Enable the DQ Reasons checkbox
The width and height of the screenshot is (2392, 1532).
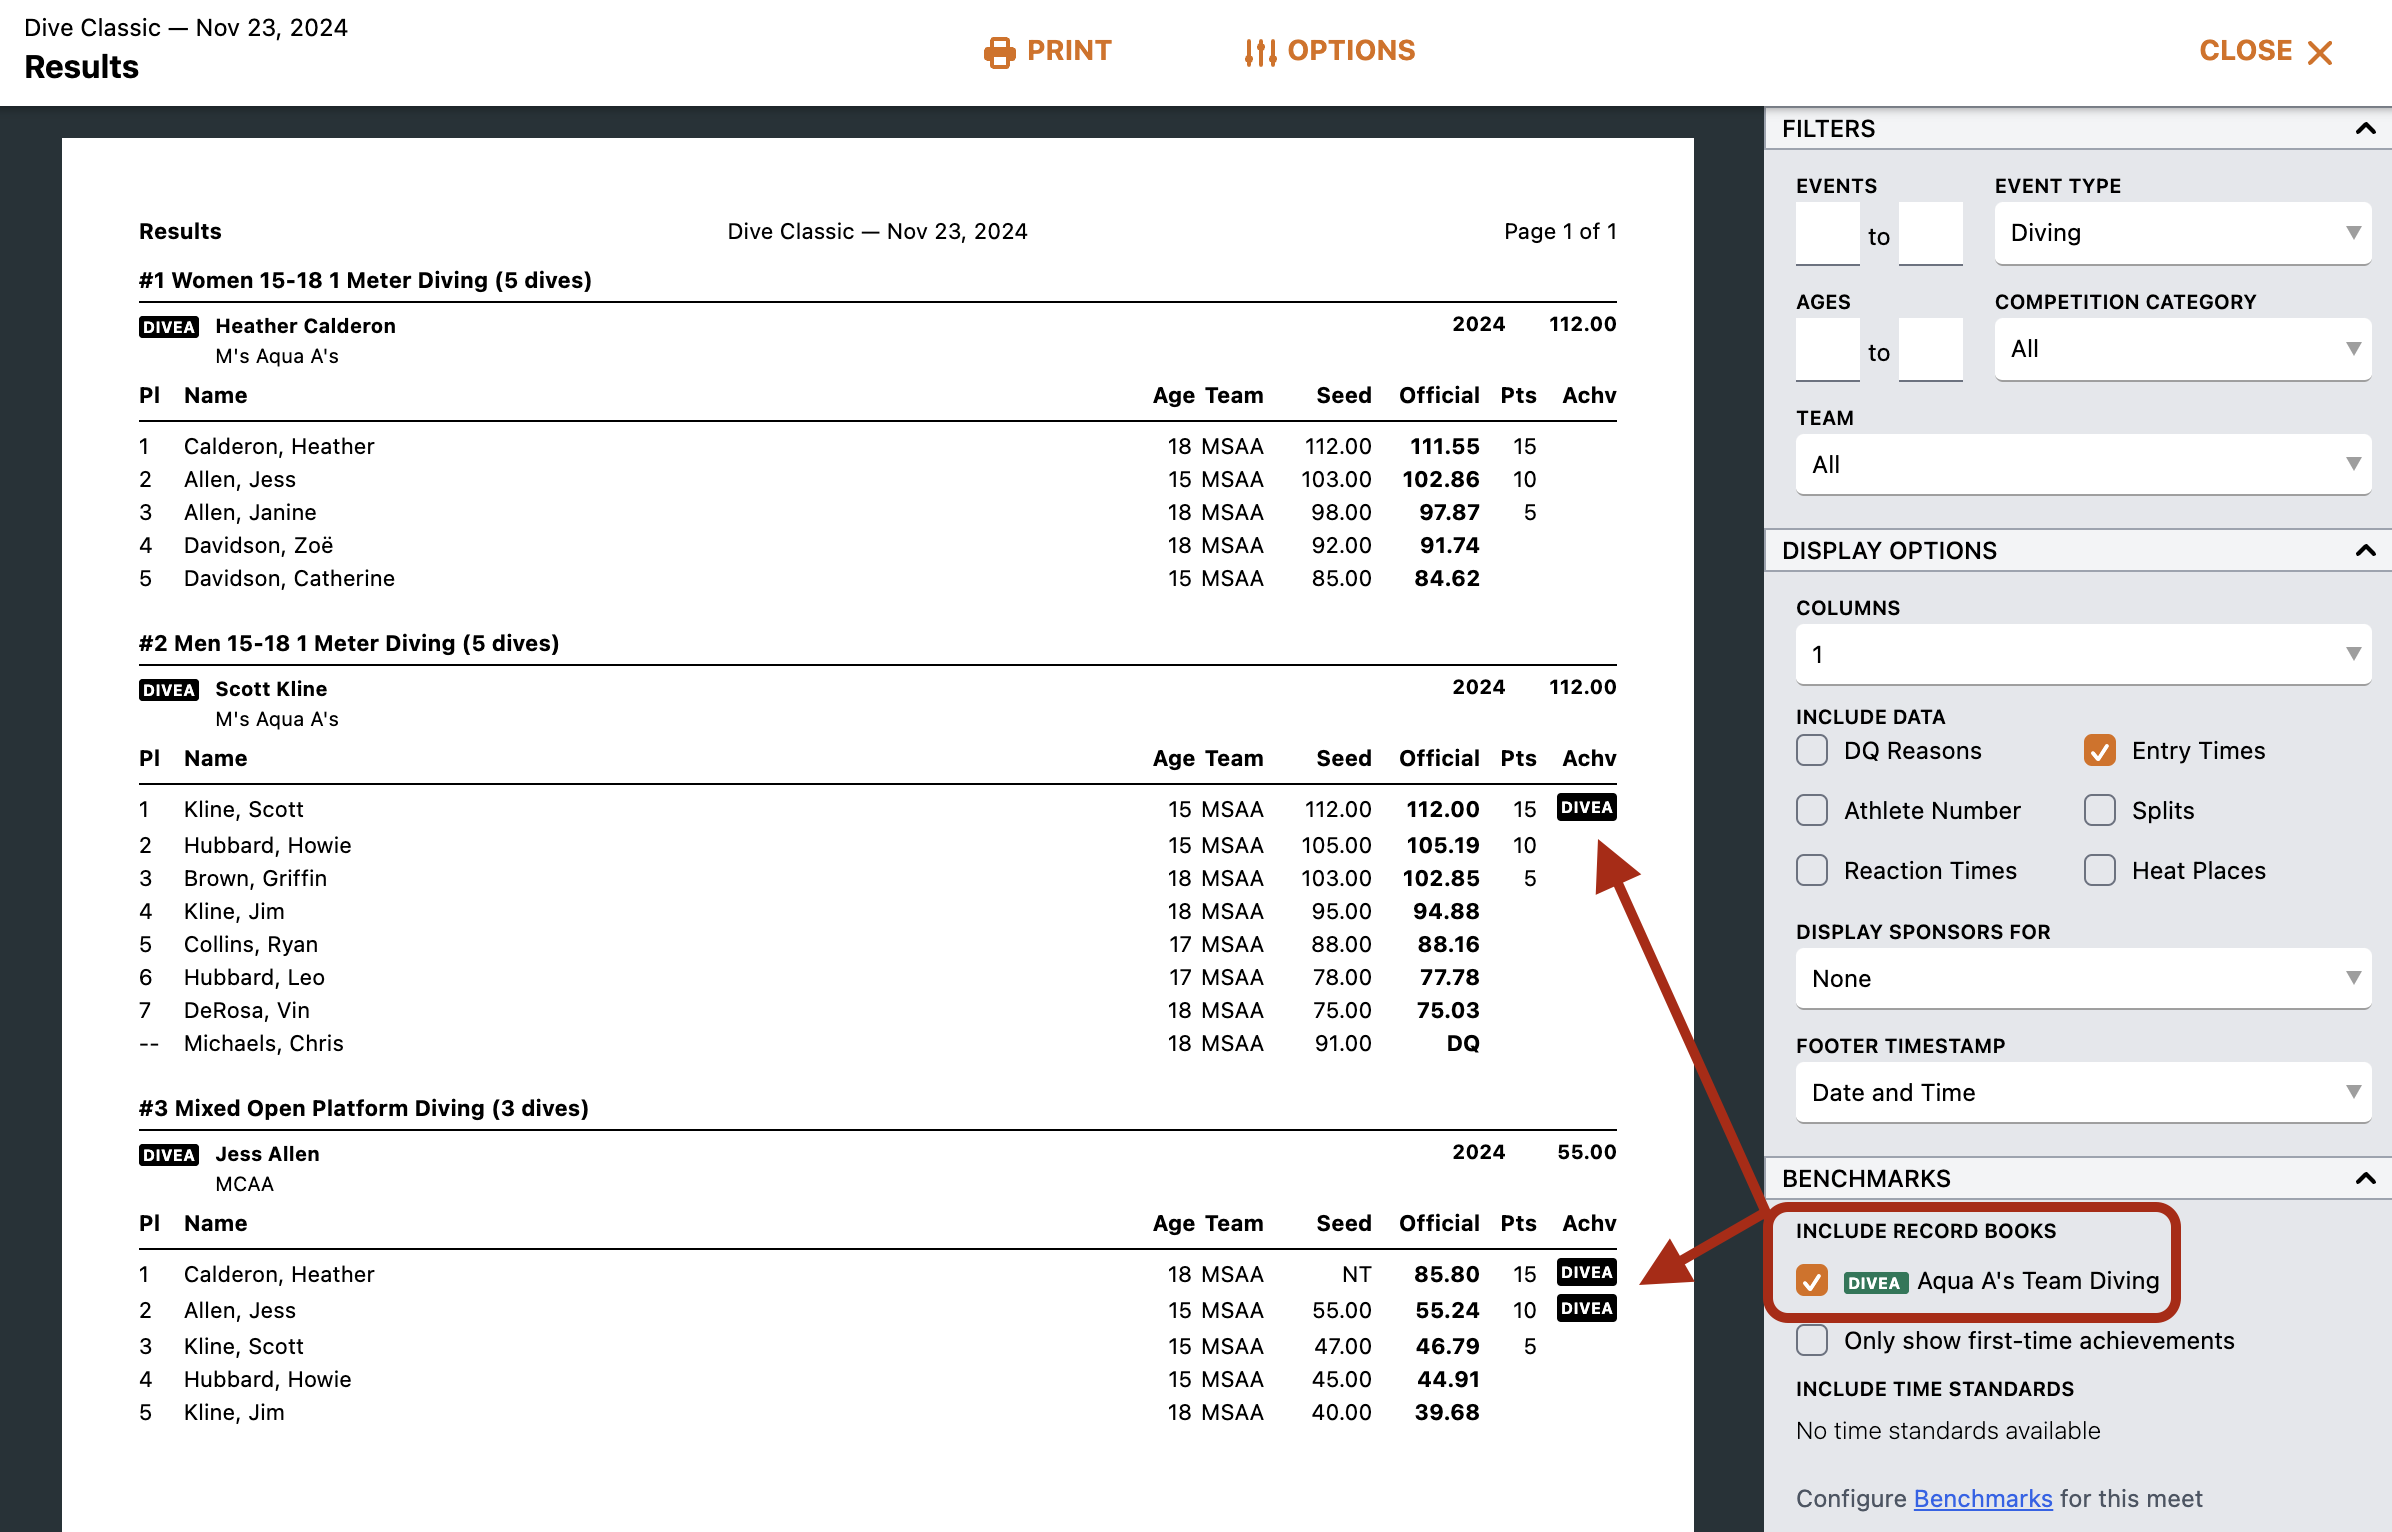point(1812,751)
